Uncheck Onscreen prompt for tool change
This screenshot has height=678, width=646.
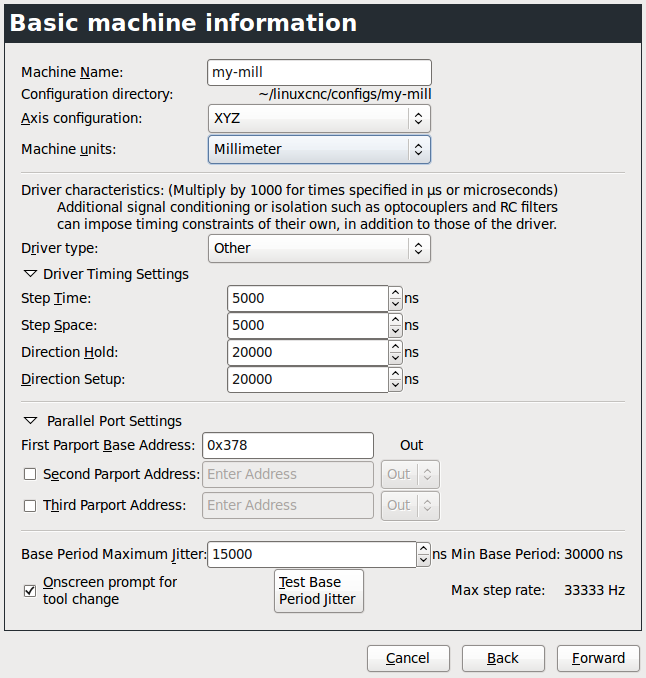tap(30, 590)
